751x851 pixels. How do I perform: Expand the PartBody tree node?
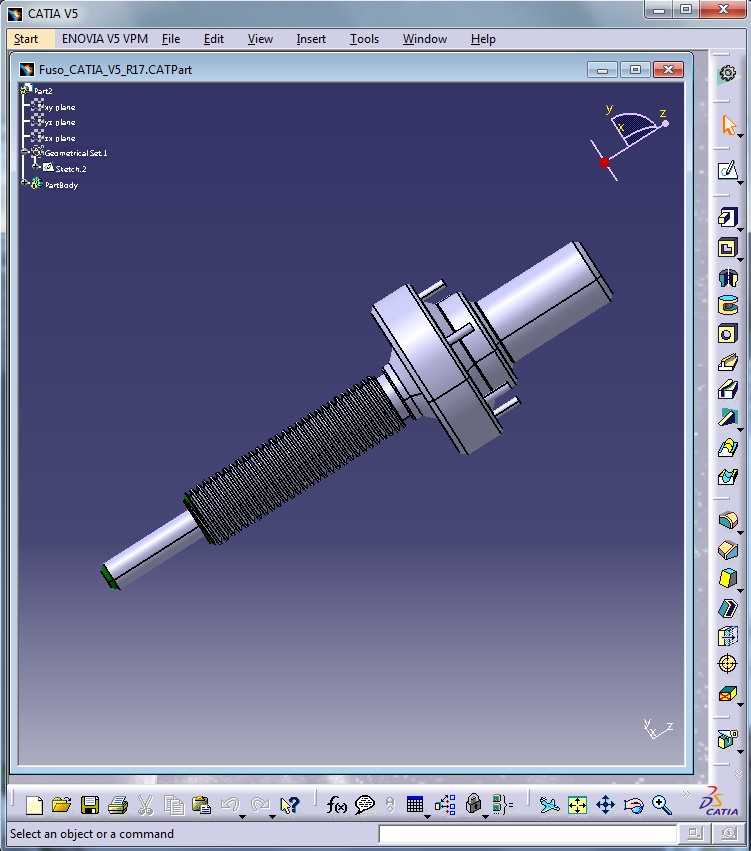(x=25, y=184)
